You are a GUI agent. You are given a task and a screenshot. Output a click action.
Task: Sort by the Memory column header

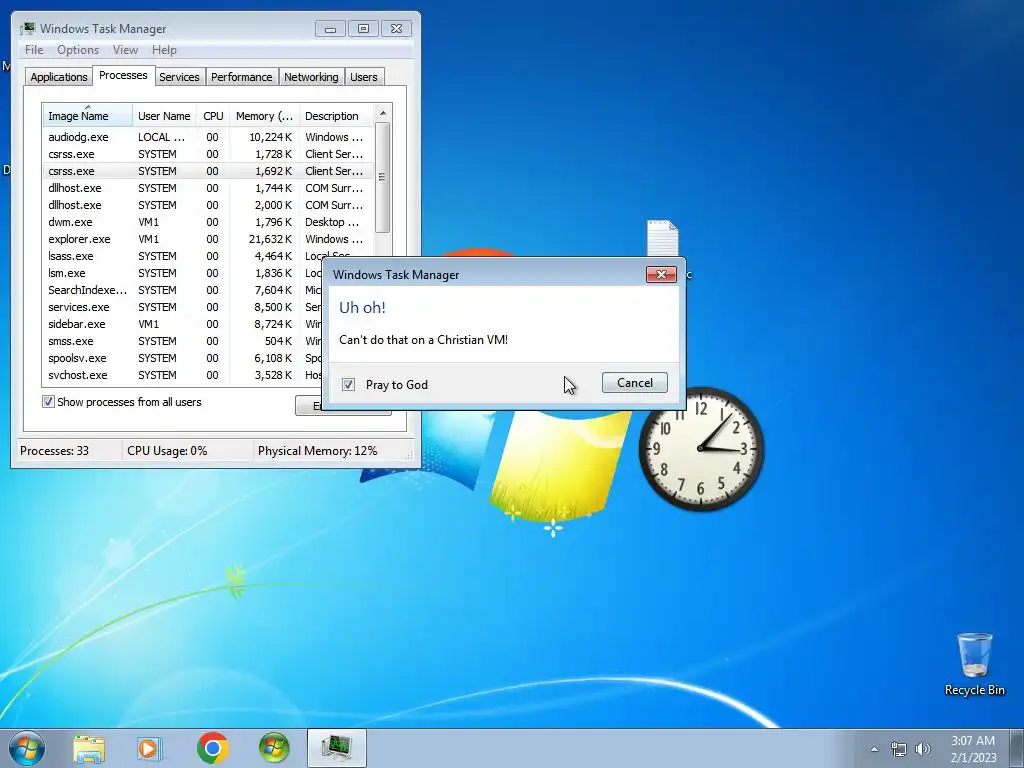click(x=264, y=116)
